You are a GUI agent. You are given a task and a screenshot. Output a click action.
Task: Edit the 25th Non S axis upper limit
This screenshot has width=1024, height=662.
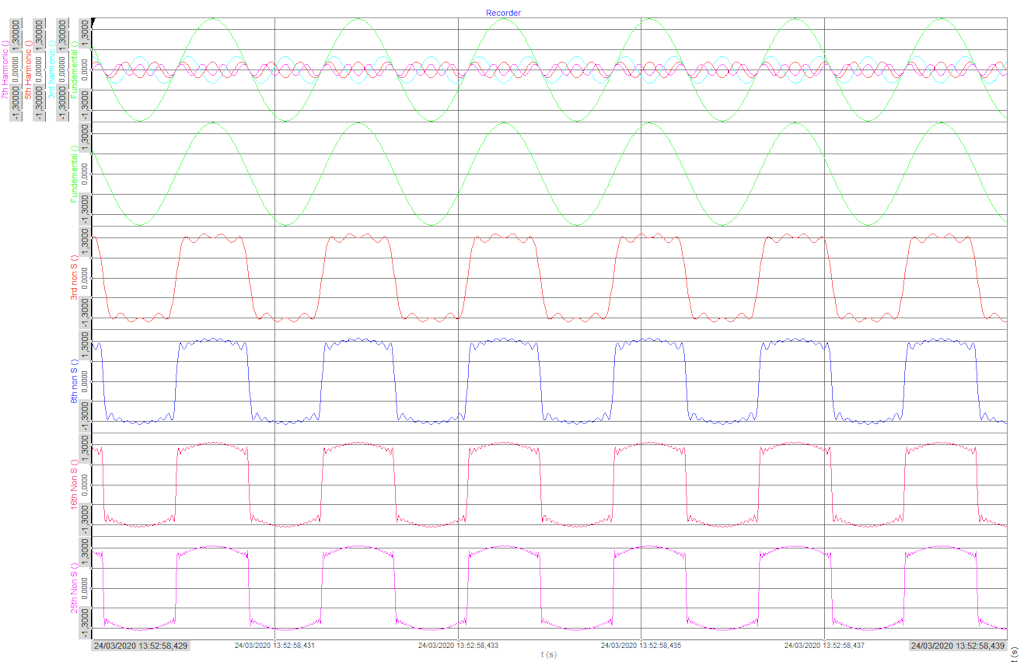[x=85, y=551]
